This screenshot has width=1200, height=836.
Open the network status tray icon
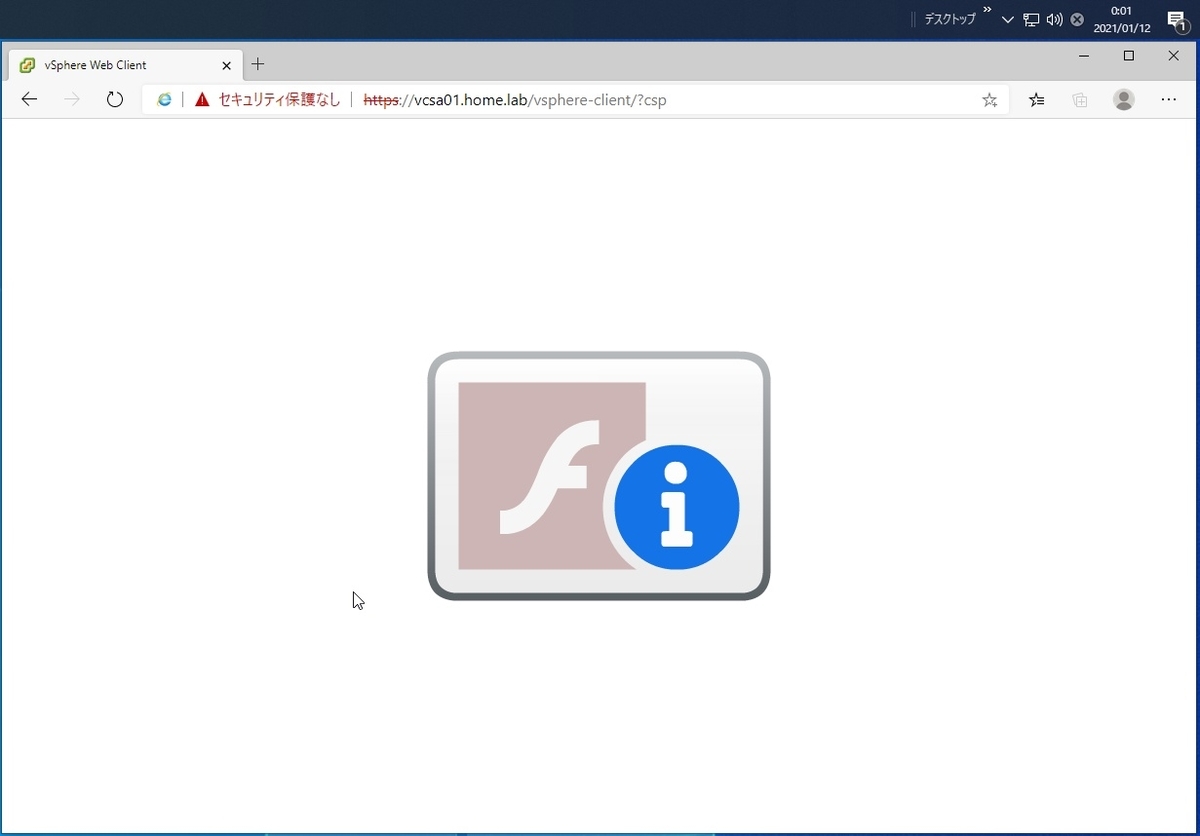tap(1031, 19)
